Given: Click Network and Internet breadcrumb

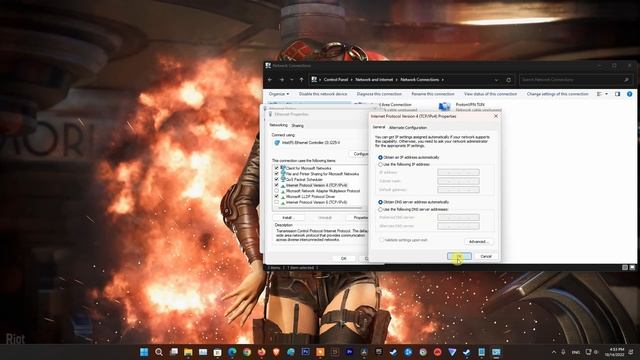Looking at the screenshot, I should tap(374, 80).
